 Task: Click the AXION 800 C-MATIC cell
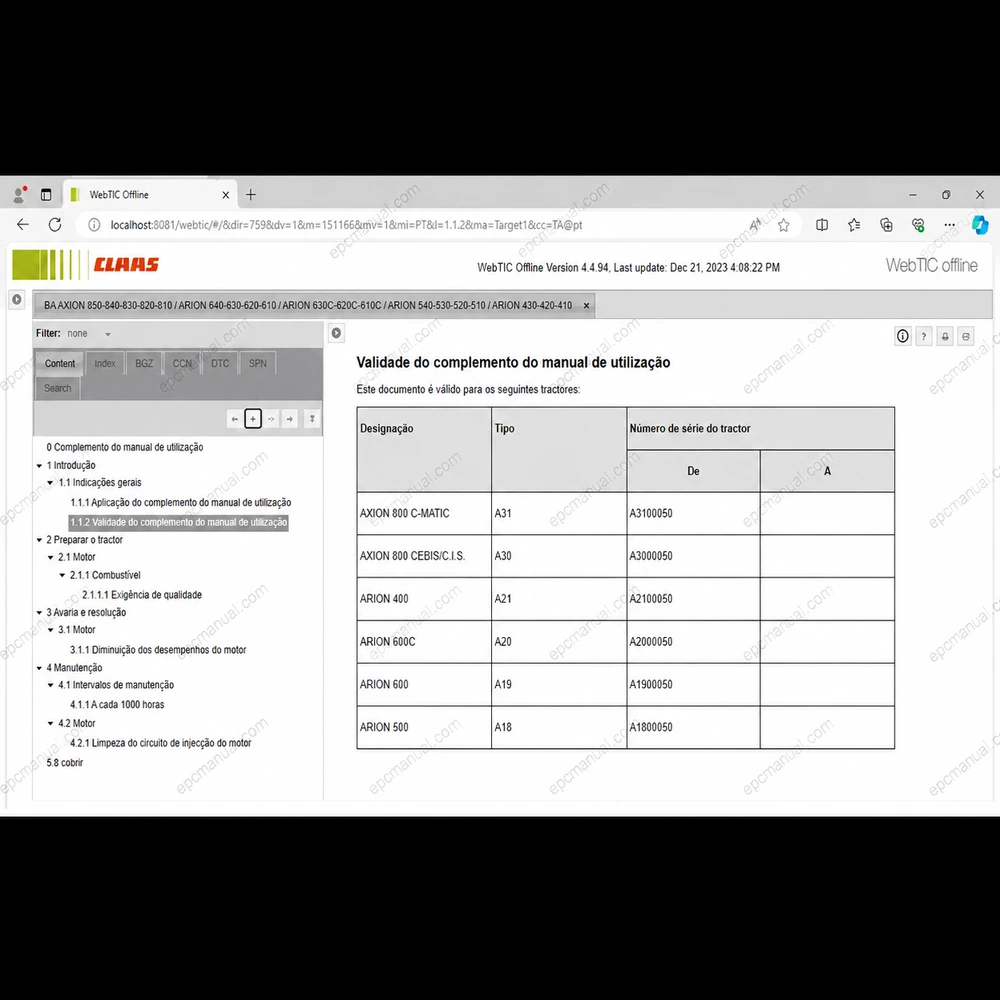[x=424, y=513]
